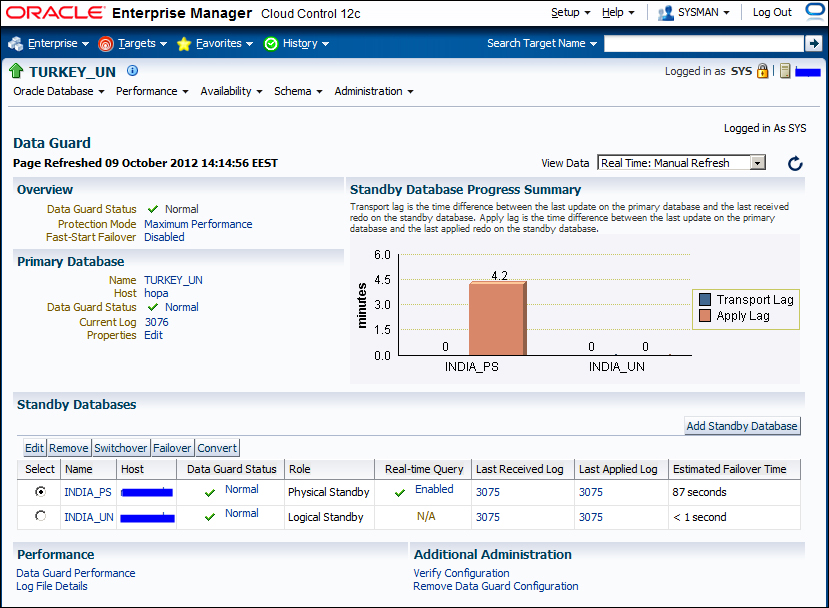This screenshot has width=829, height=608.
Task: Click the Convert button
Action: point(217,448)
